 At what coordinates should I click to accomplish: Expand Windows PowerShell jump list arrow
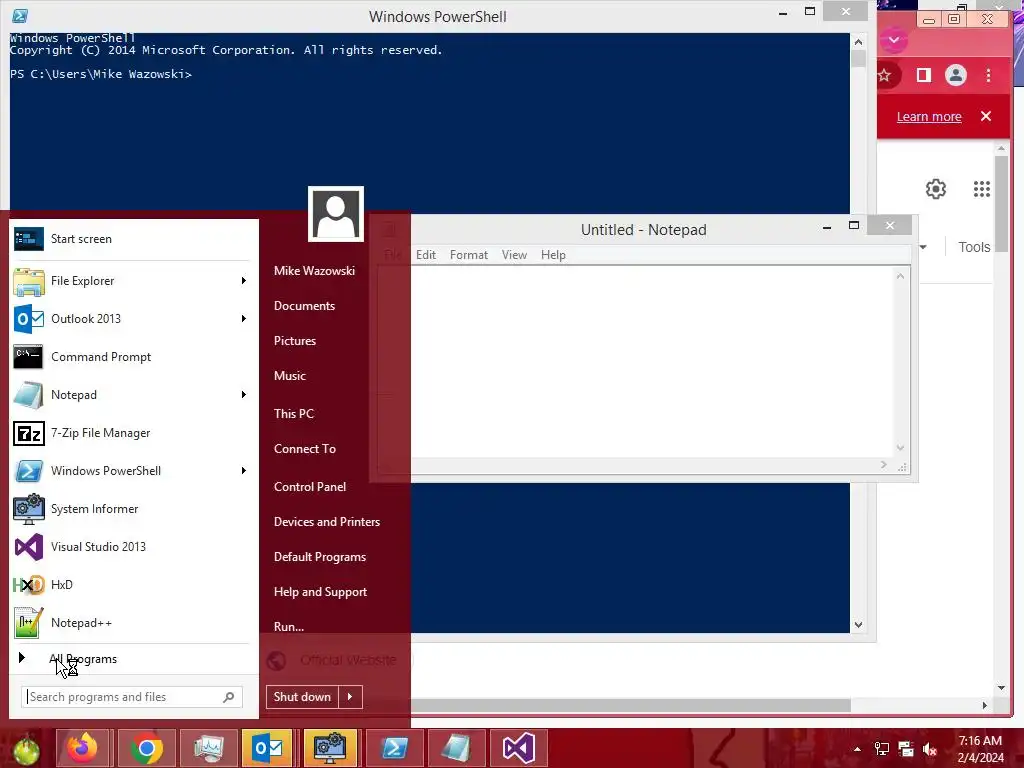click(x=244, y=471)
